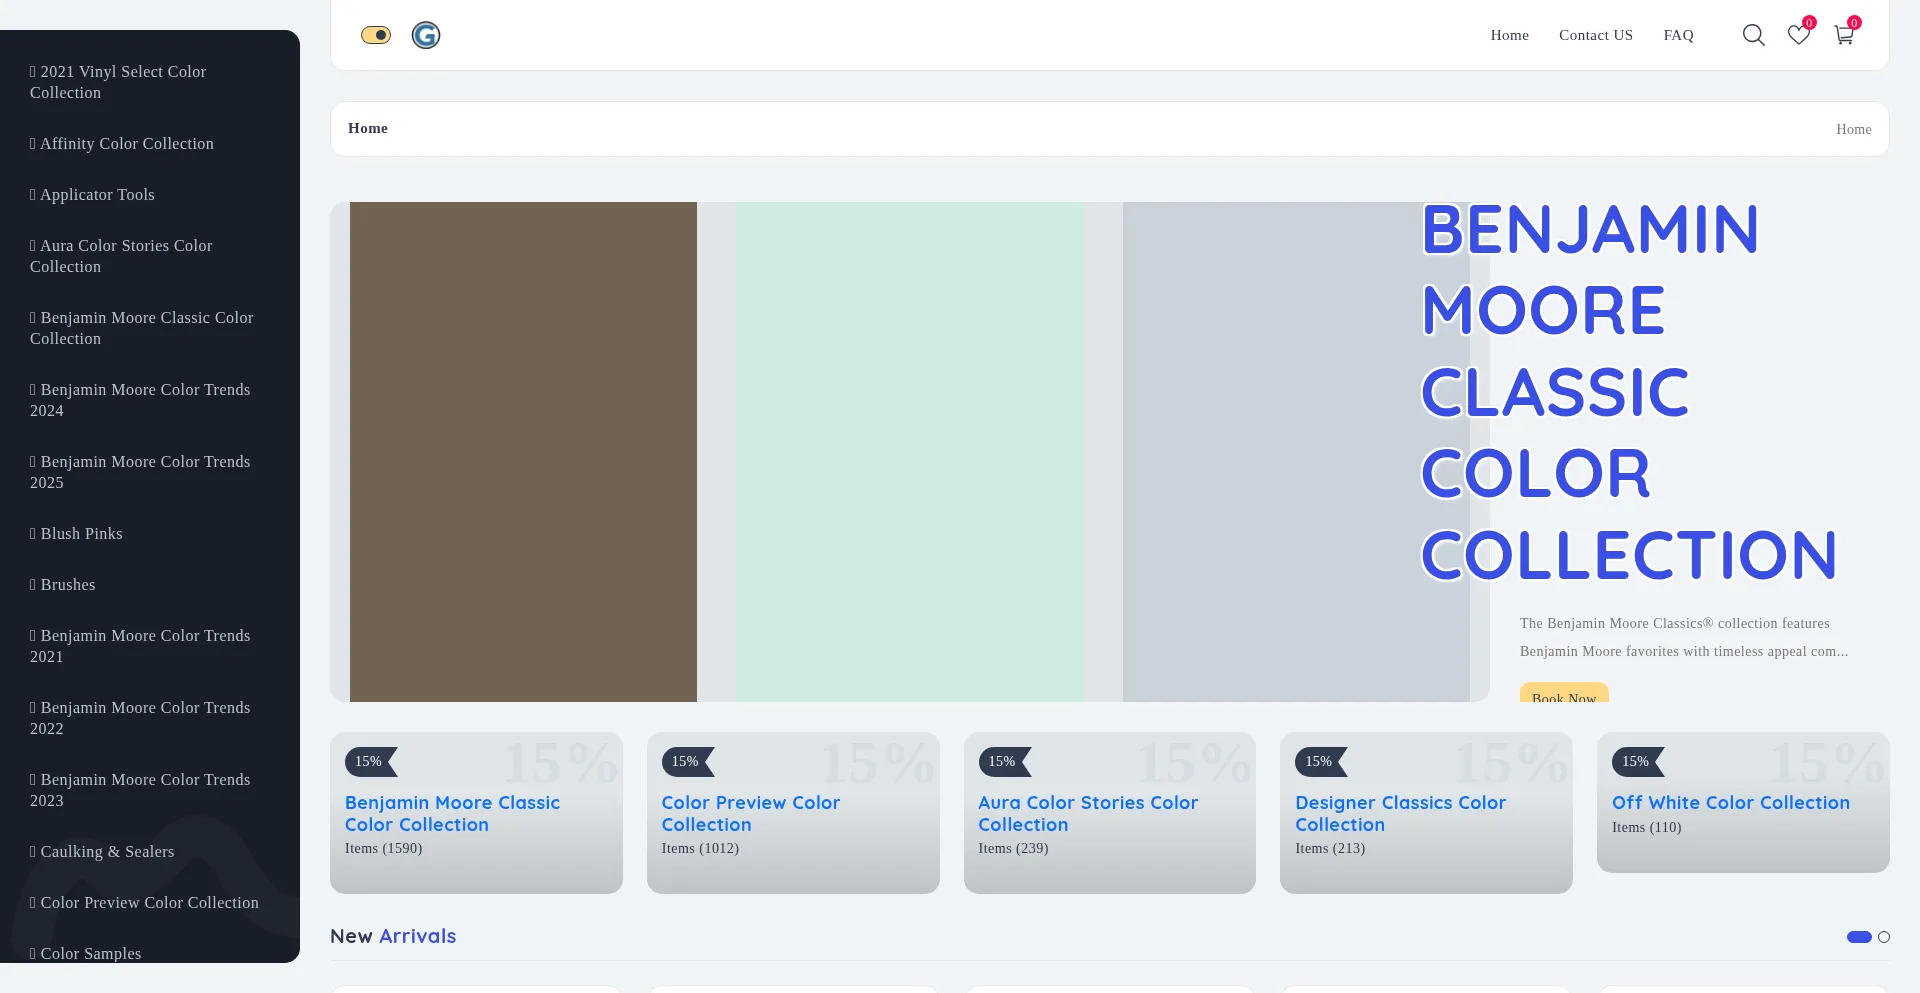Toggle the dark mode switch
Viewport: 1920px width, 993px height.
376,35
